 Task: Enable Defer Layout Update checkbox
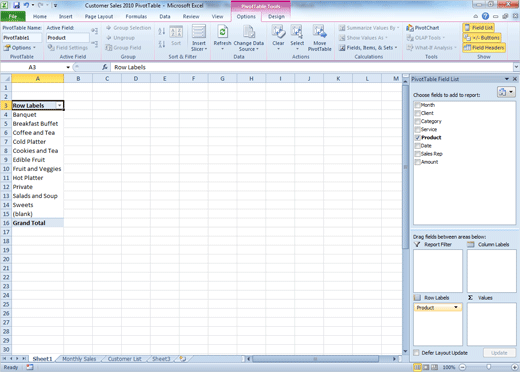point(416,353)
